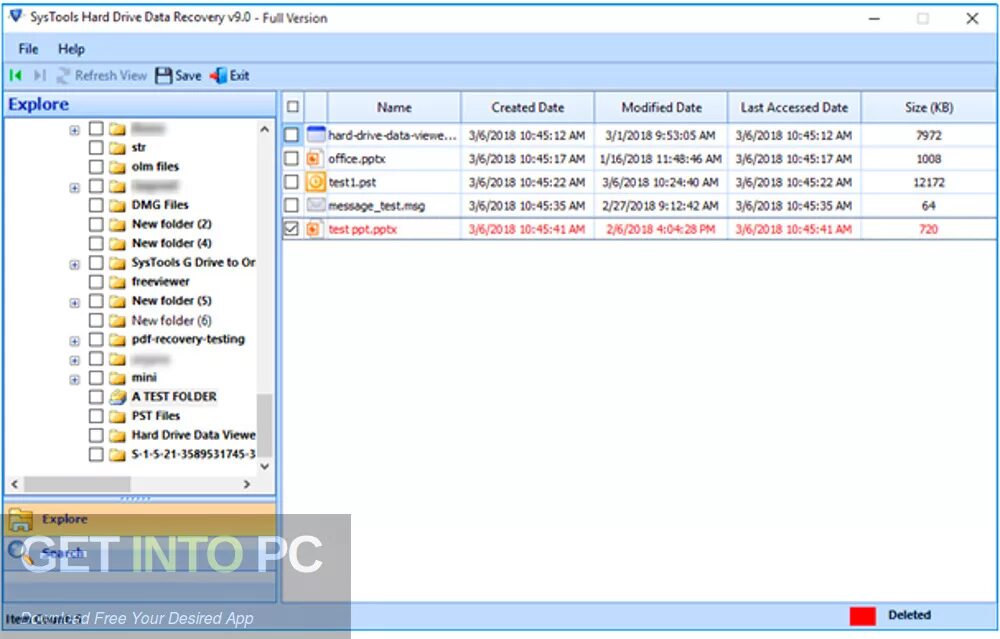The height and width of the screenshot is (639, 1000).
Task: Click the Hard Drive Data Viewer folder icon
Action: 117,435
